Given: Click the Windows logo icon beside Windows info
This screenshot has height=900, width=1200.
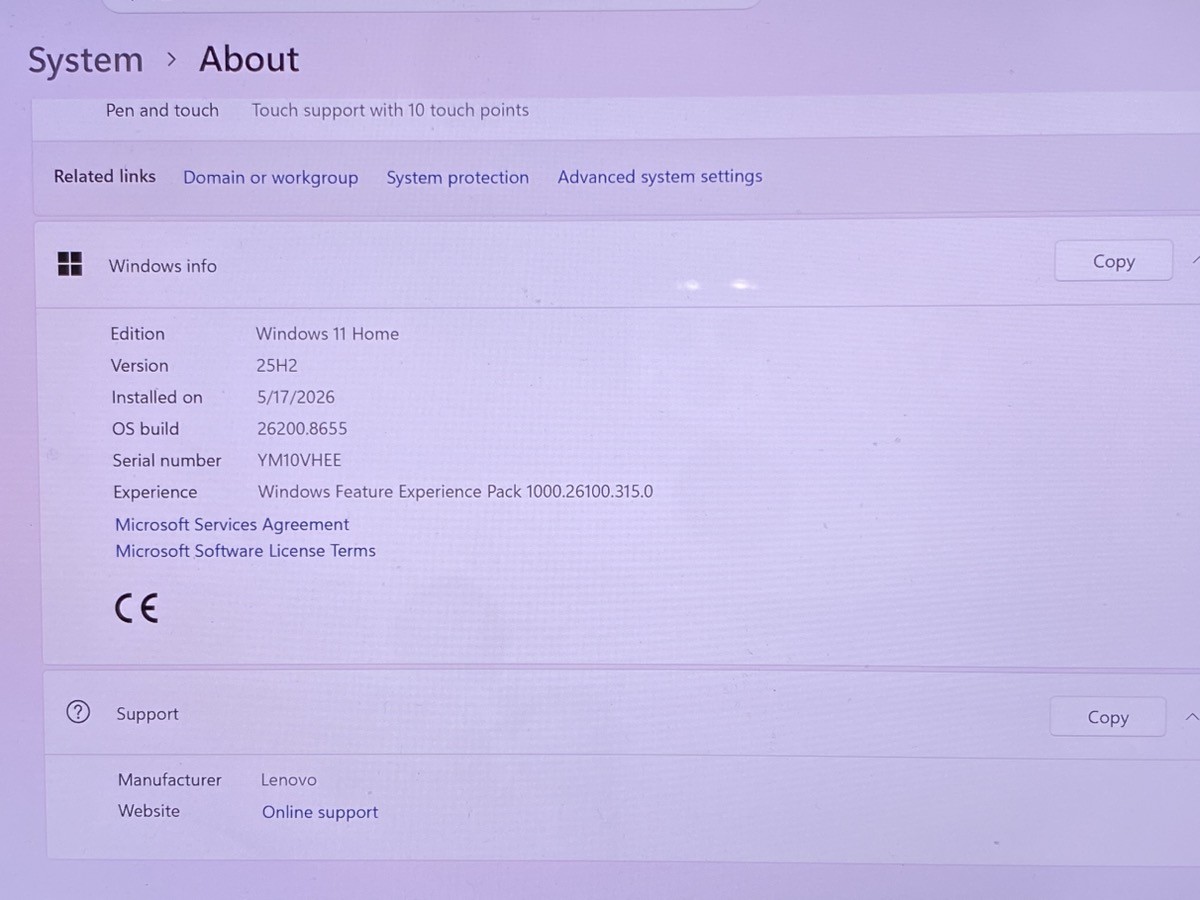Looking at the screenshot, I should coord(70,264).
